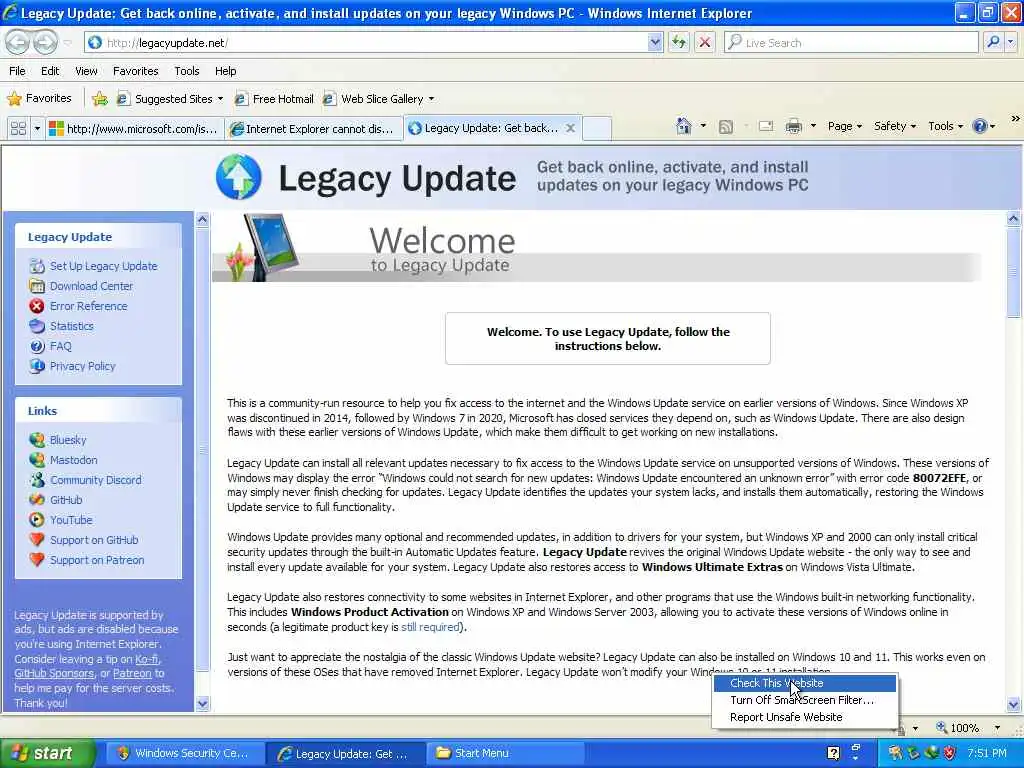Open a new blank tab
This screenshot has height=768, width=1024.
(596, 128)
